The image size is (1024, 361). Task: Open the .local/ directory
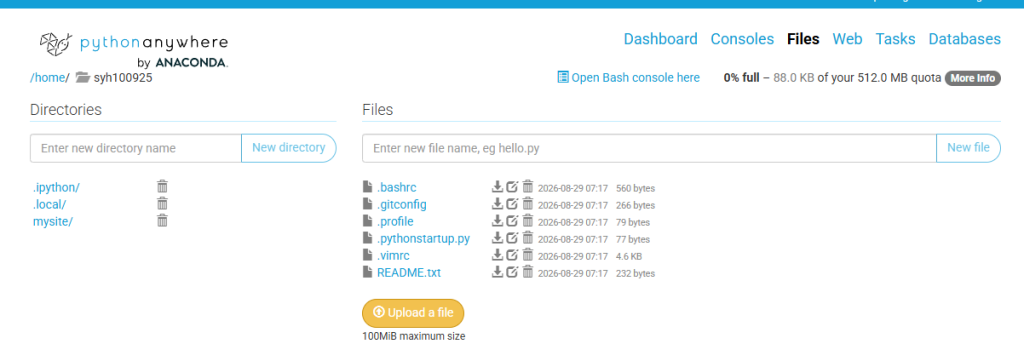tap(50, 204)
